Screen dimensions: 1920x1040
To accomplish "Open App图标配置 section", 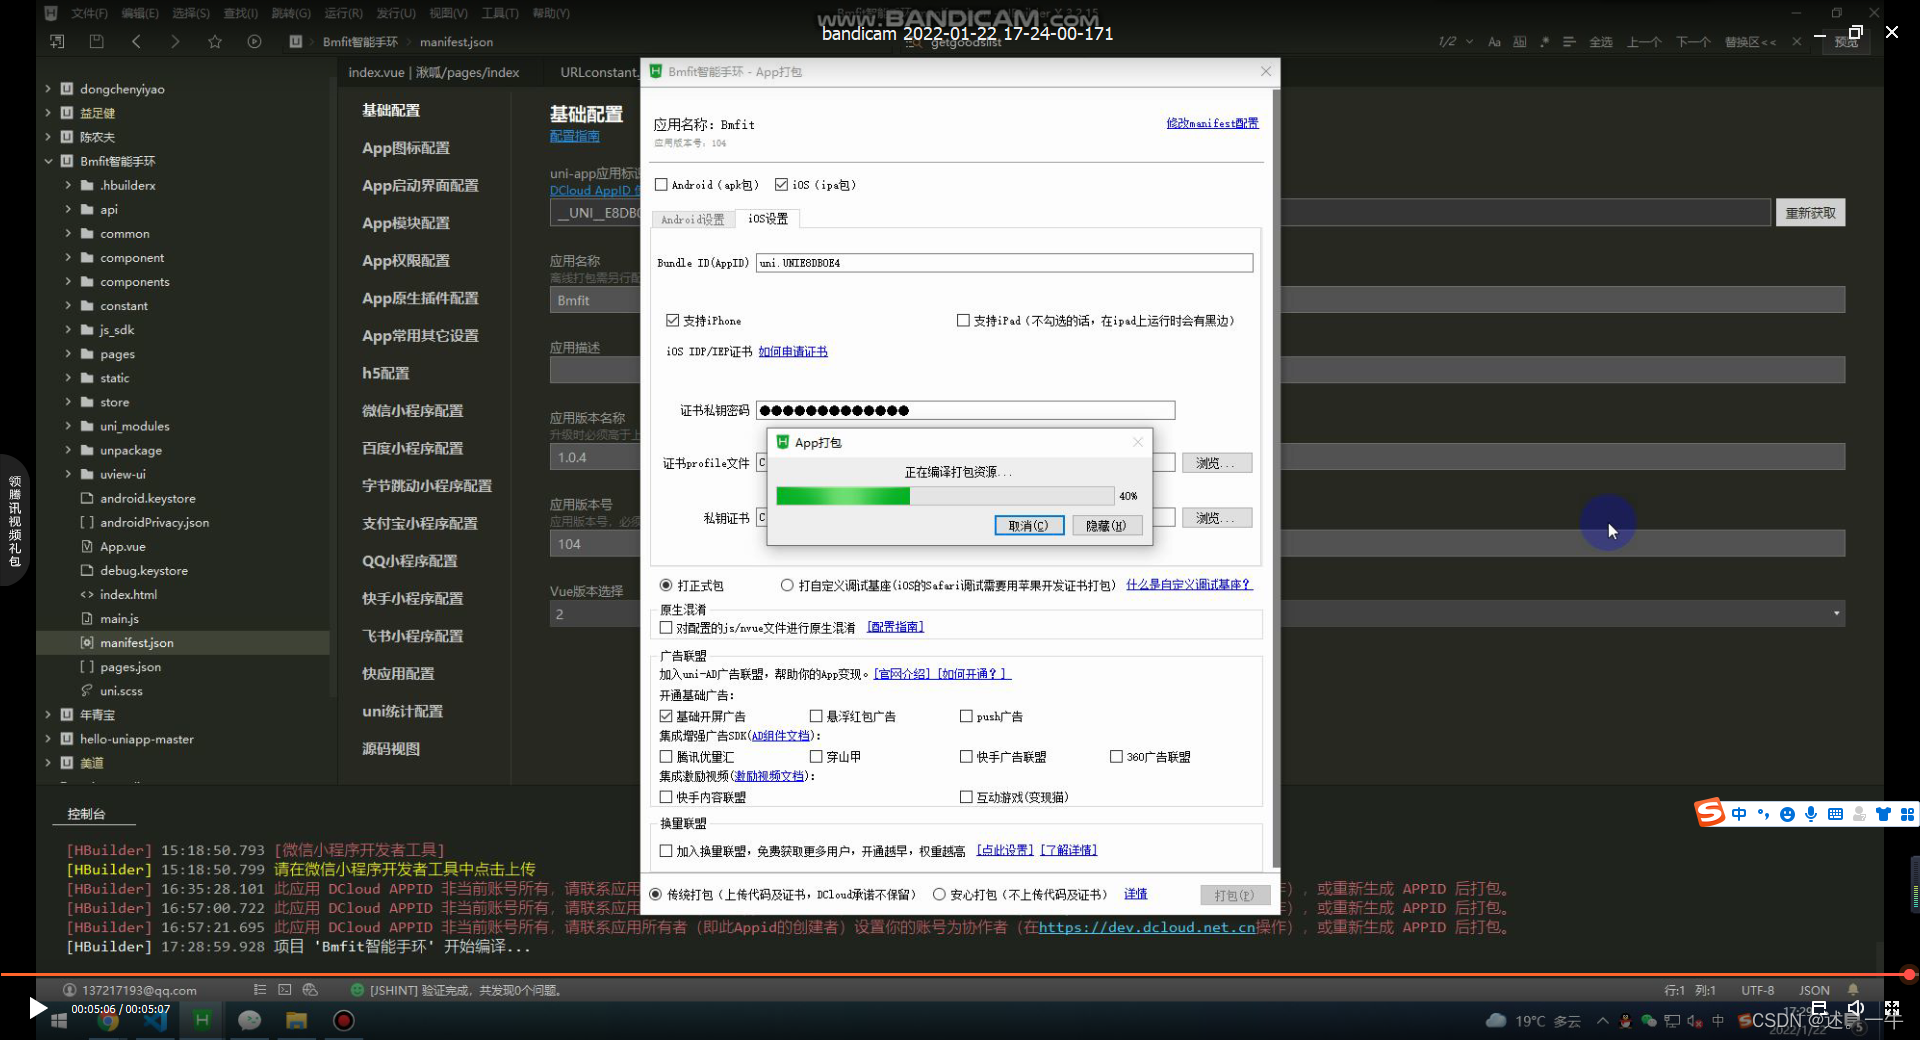I will tap(405, 148).
